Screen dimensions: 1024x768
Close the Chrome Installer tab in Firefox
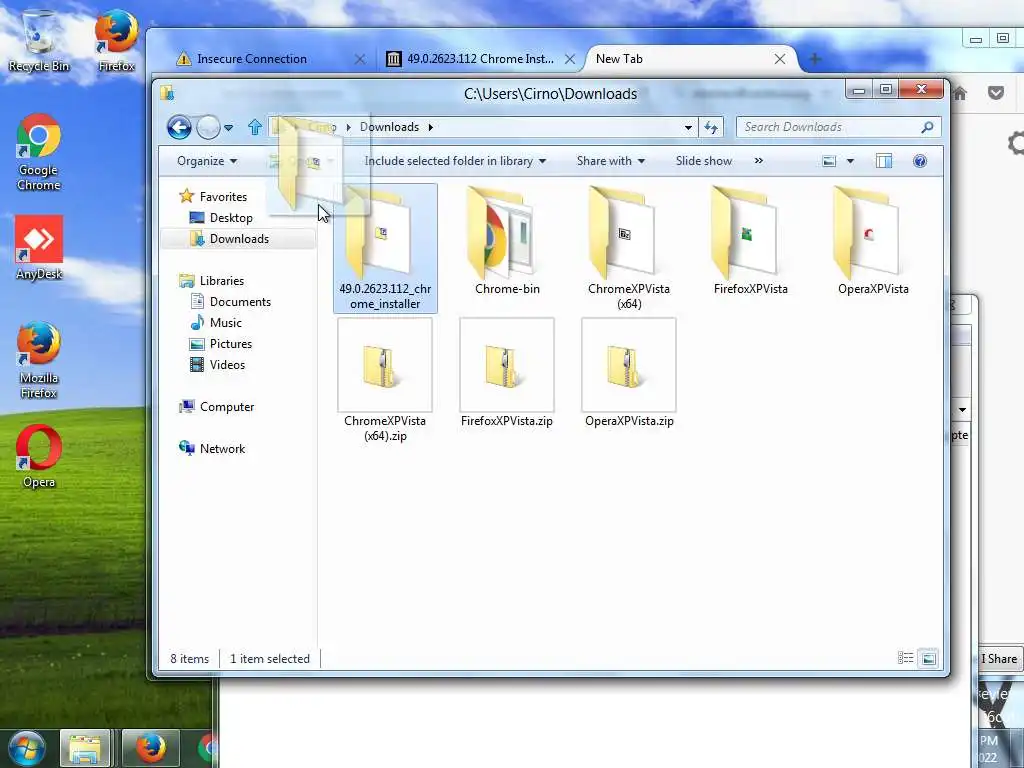coord(570,59)
